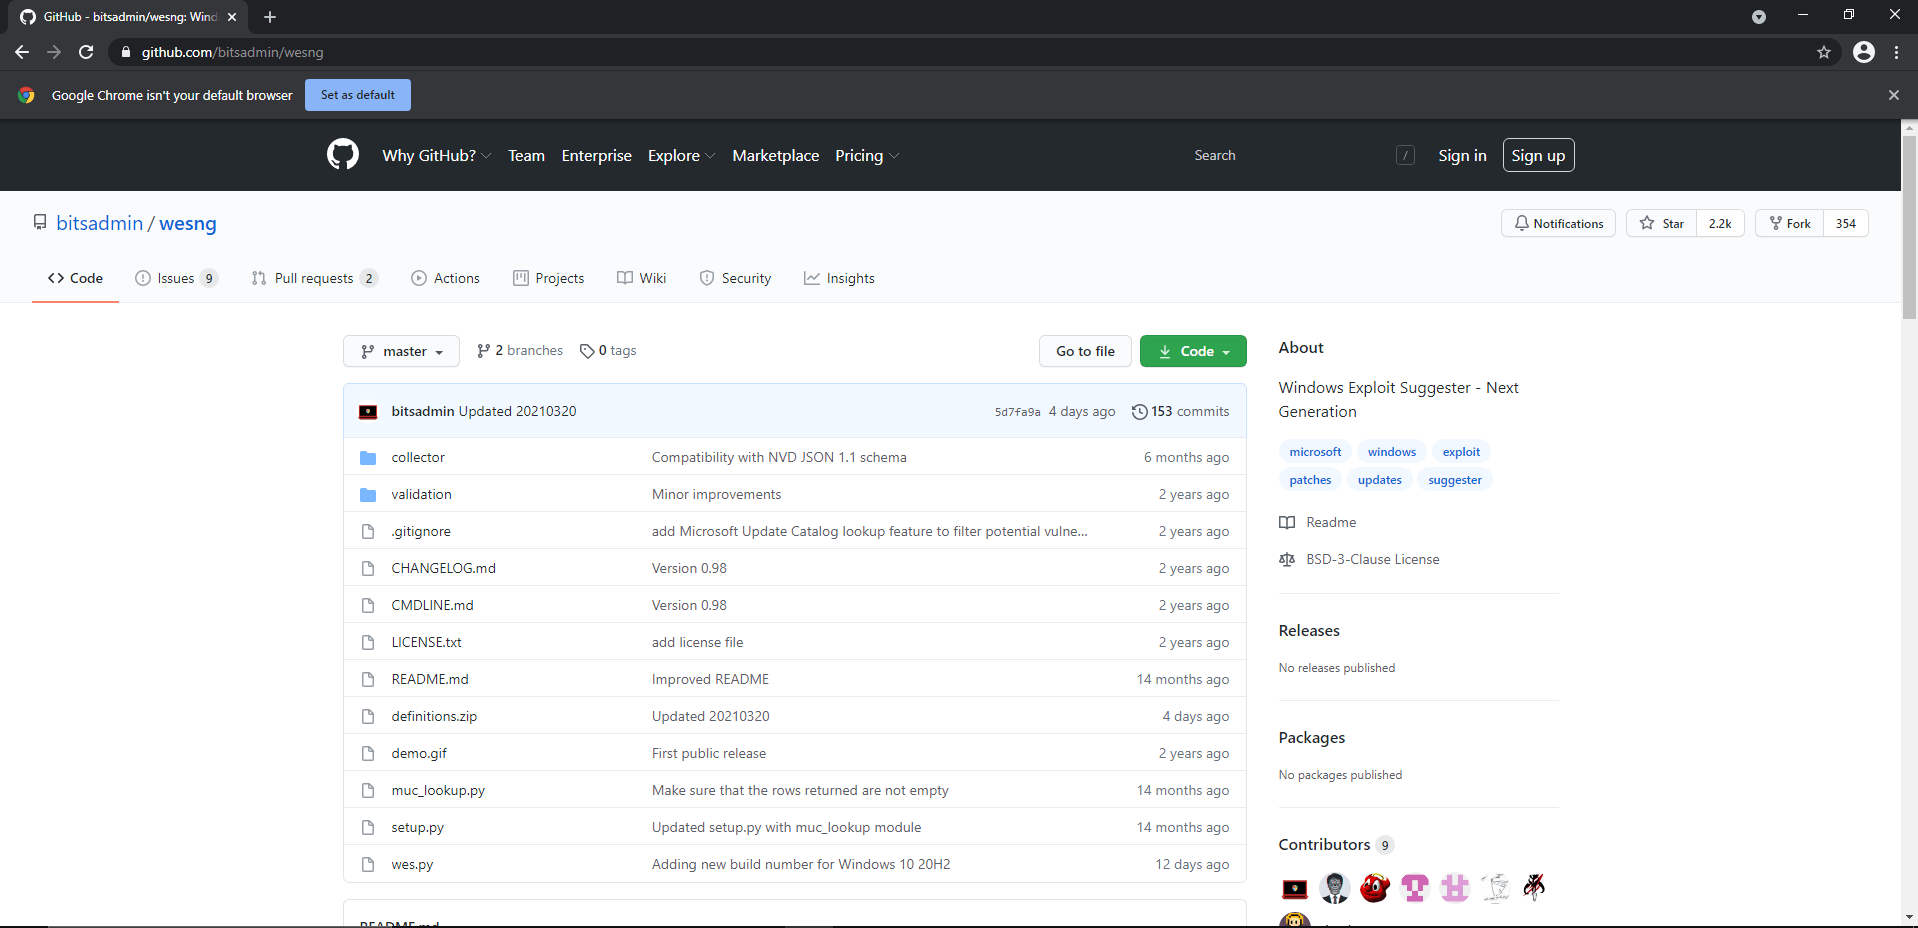1918x928 pixels.
Task: Open the Marketplace nav link
Action: 776,155
